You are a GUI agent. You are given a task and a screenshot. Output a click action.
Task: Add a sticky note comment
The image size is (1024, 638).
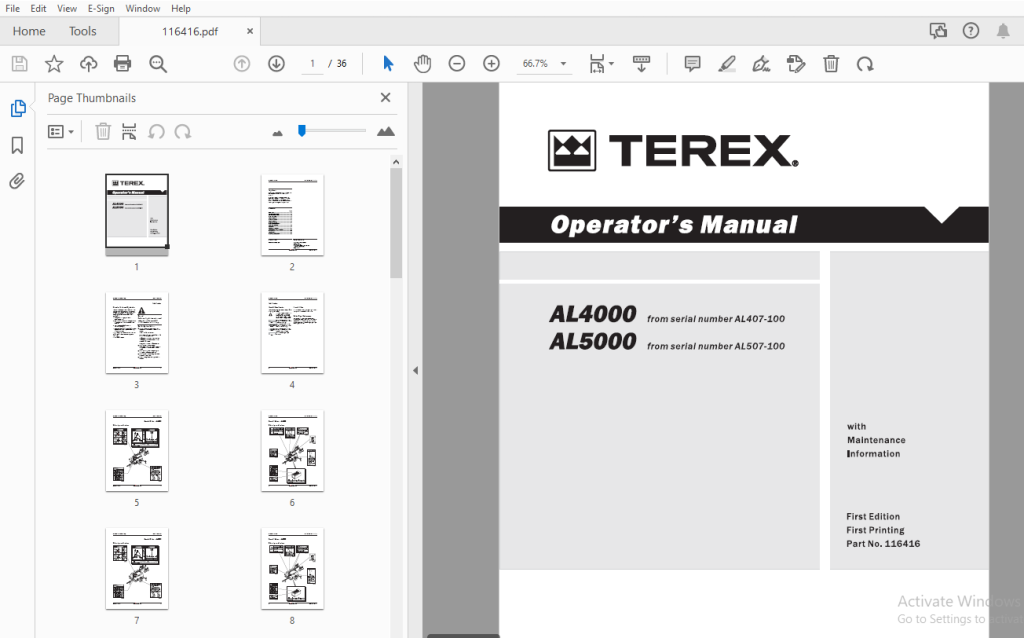pos(692,64)
